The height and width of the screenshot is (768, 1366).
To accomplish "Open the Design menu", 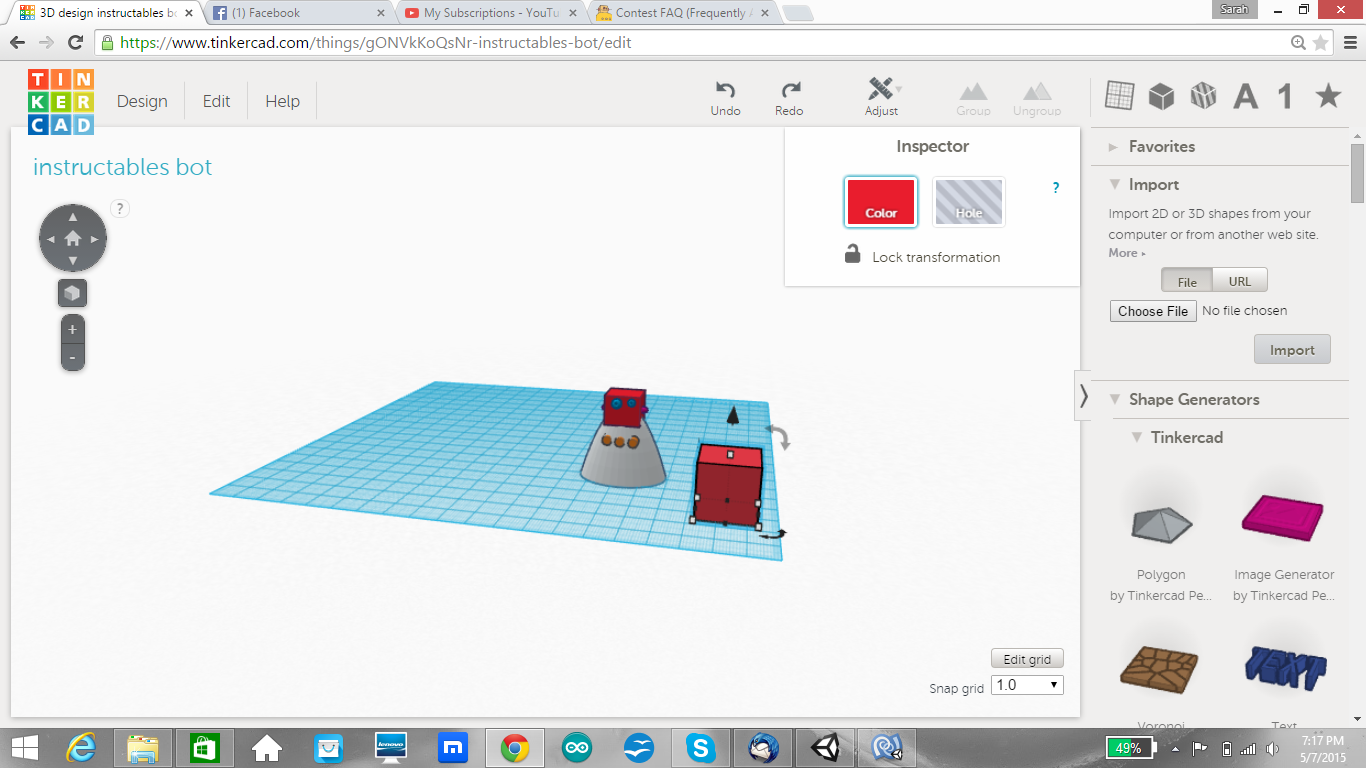I will [142, 101].
